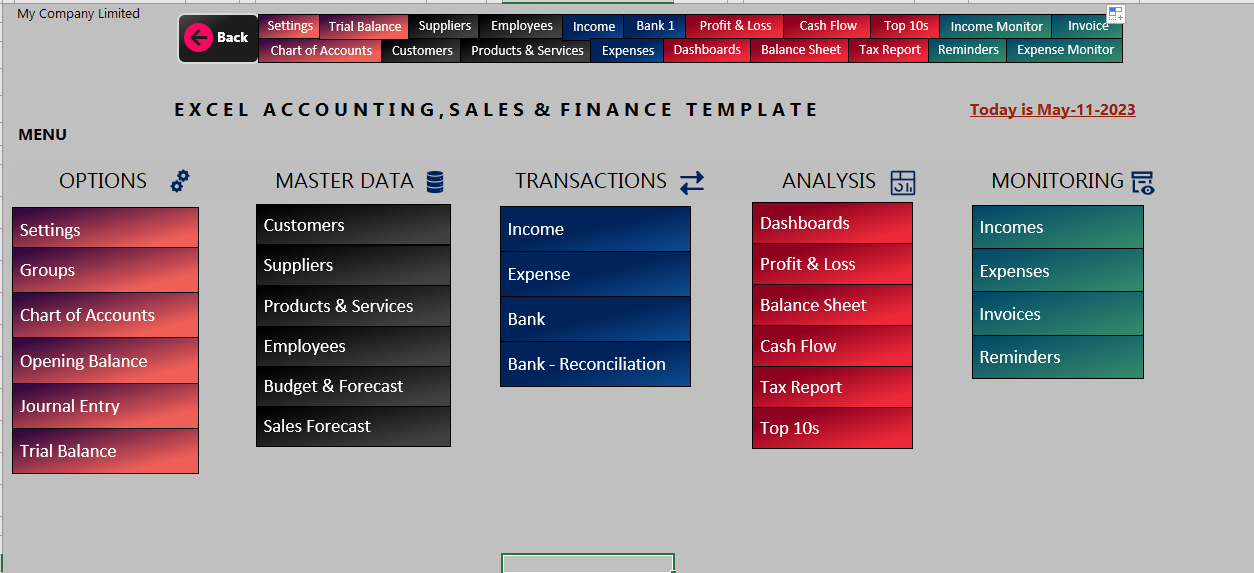The image size is (1254, 573).
Task: Select Settings under the OPTIONS list
Action: pyautogui.click(x=105, y=229)
